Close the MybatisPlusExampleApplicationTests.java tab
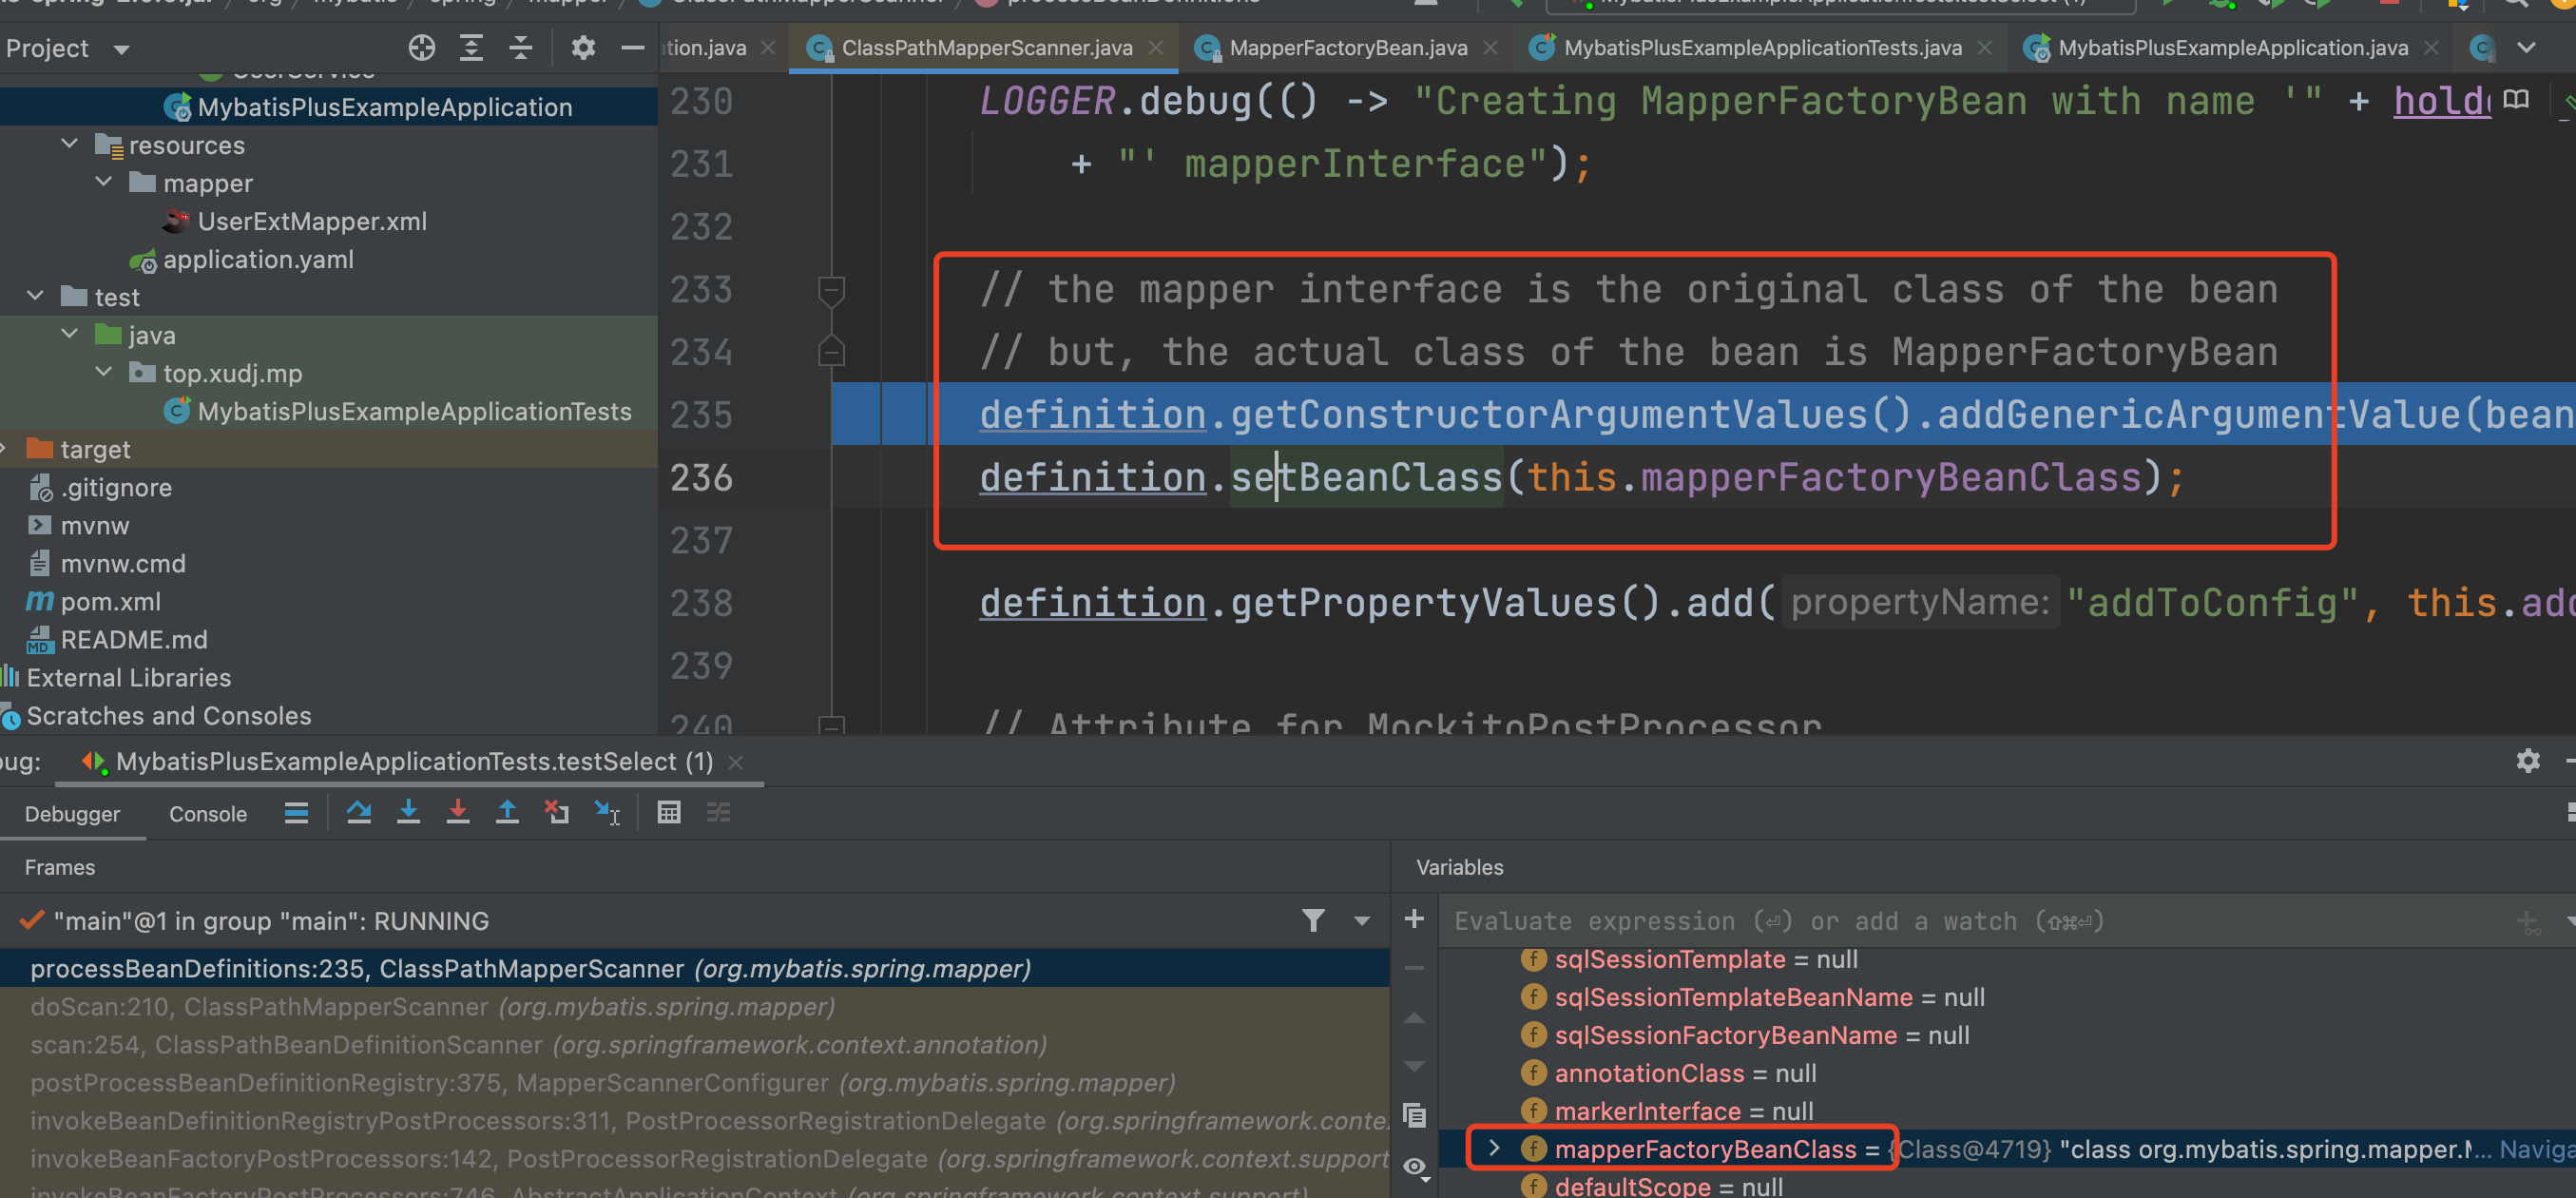Viewport: 2576px width, 1198px height. pos(1985,47)
